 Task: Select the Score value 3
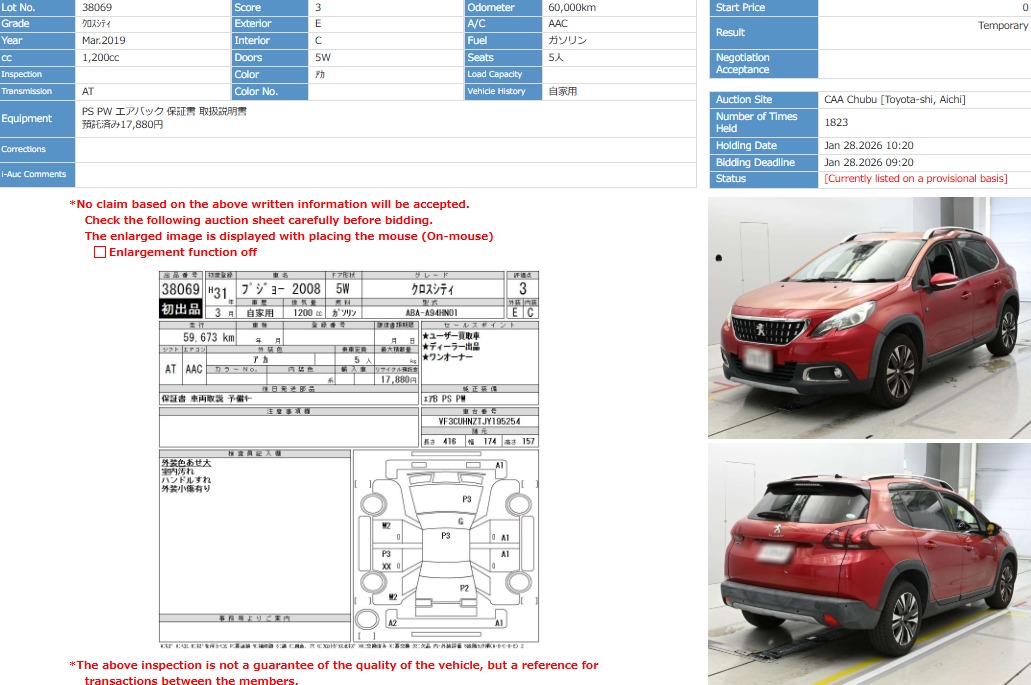tap(318, 7)
